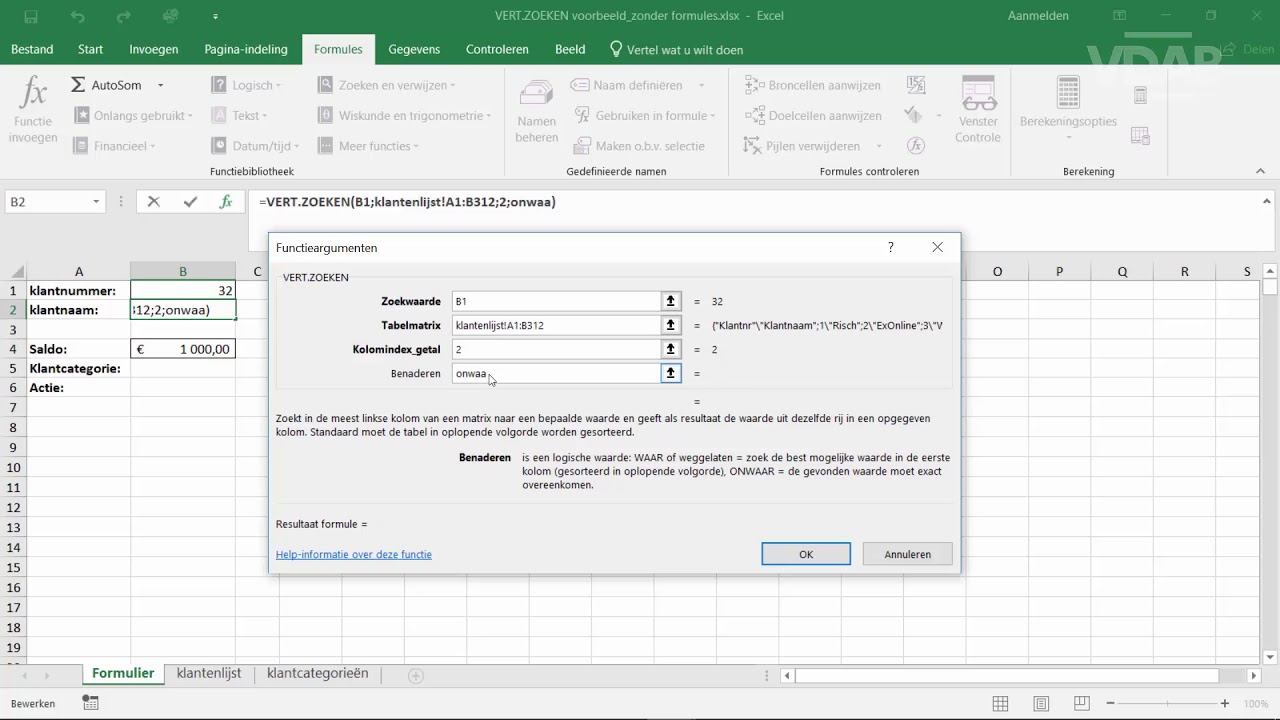This screenshot has height=720, width=1280.
Task: Switch to Normal view icon in status bar
Action: (x=1000, y=704)
